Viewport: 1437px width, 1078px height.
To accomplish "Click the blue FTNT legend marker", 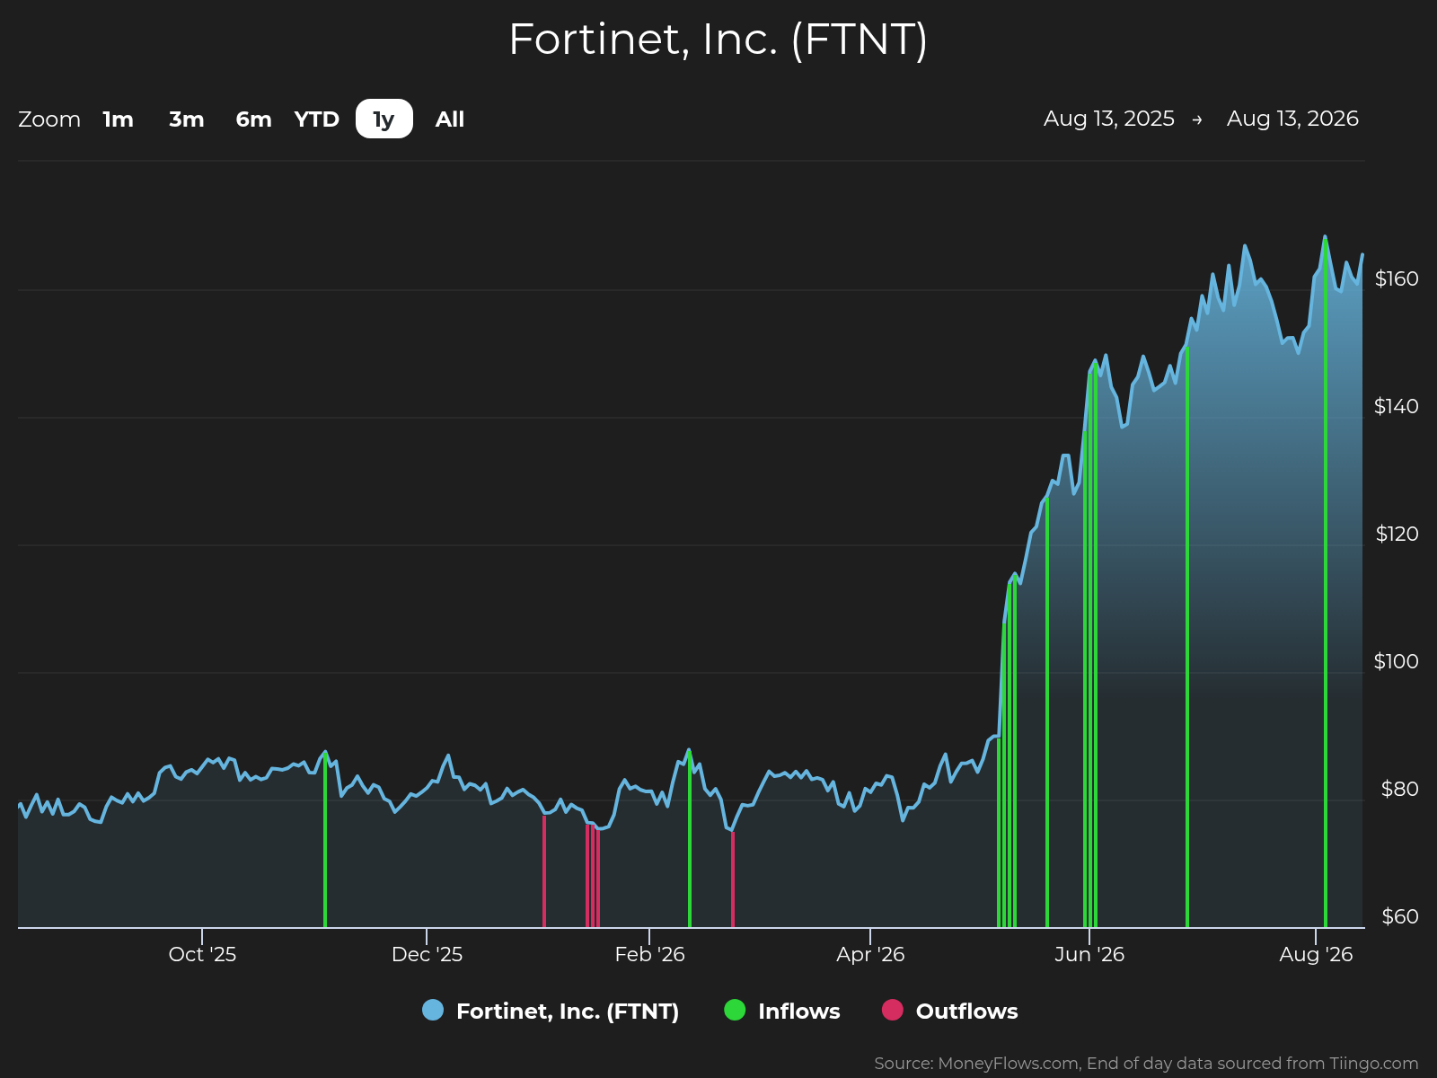I will click(433, 1010).
